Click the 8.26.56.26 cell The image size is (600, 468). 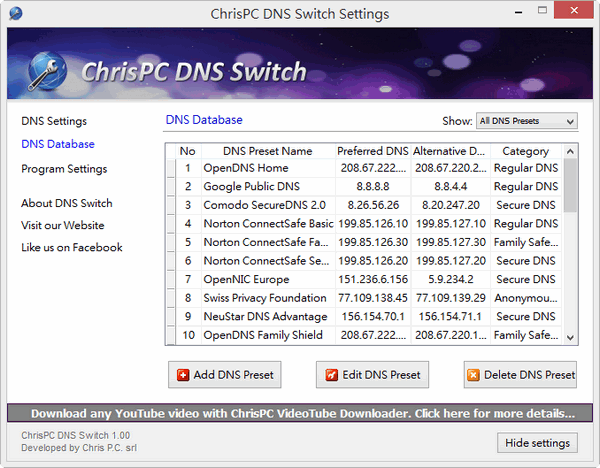373,205
